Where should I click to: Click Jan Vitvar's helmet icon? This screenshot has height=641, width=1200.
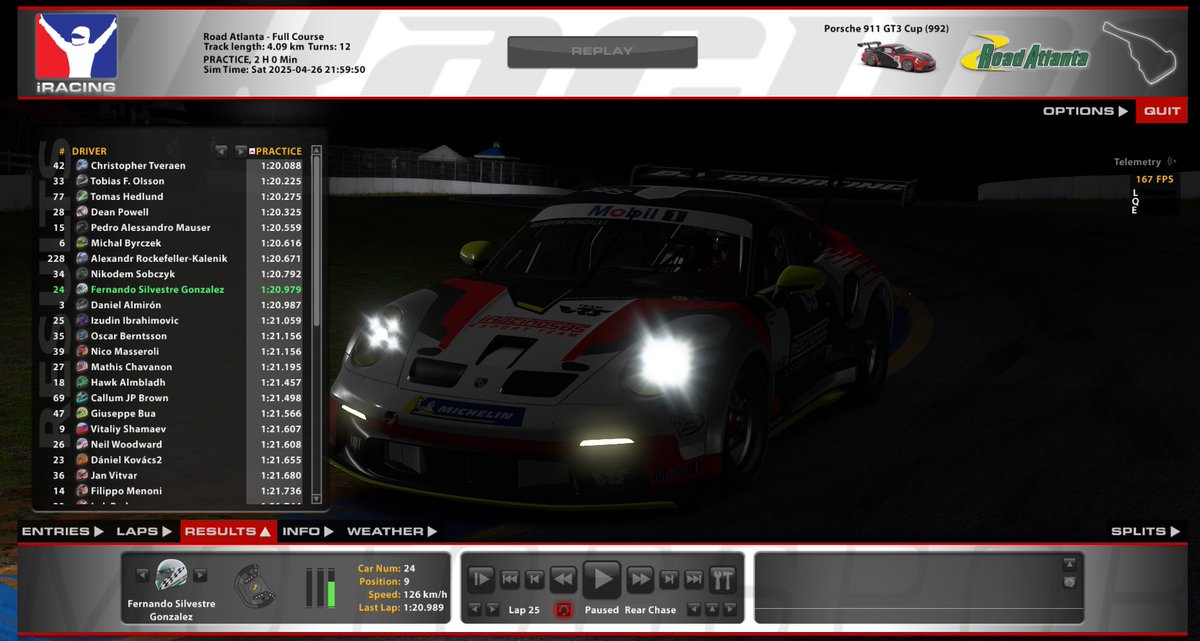pyautogui.click(x=82, y=475)
